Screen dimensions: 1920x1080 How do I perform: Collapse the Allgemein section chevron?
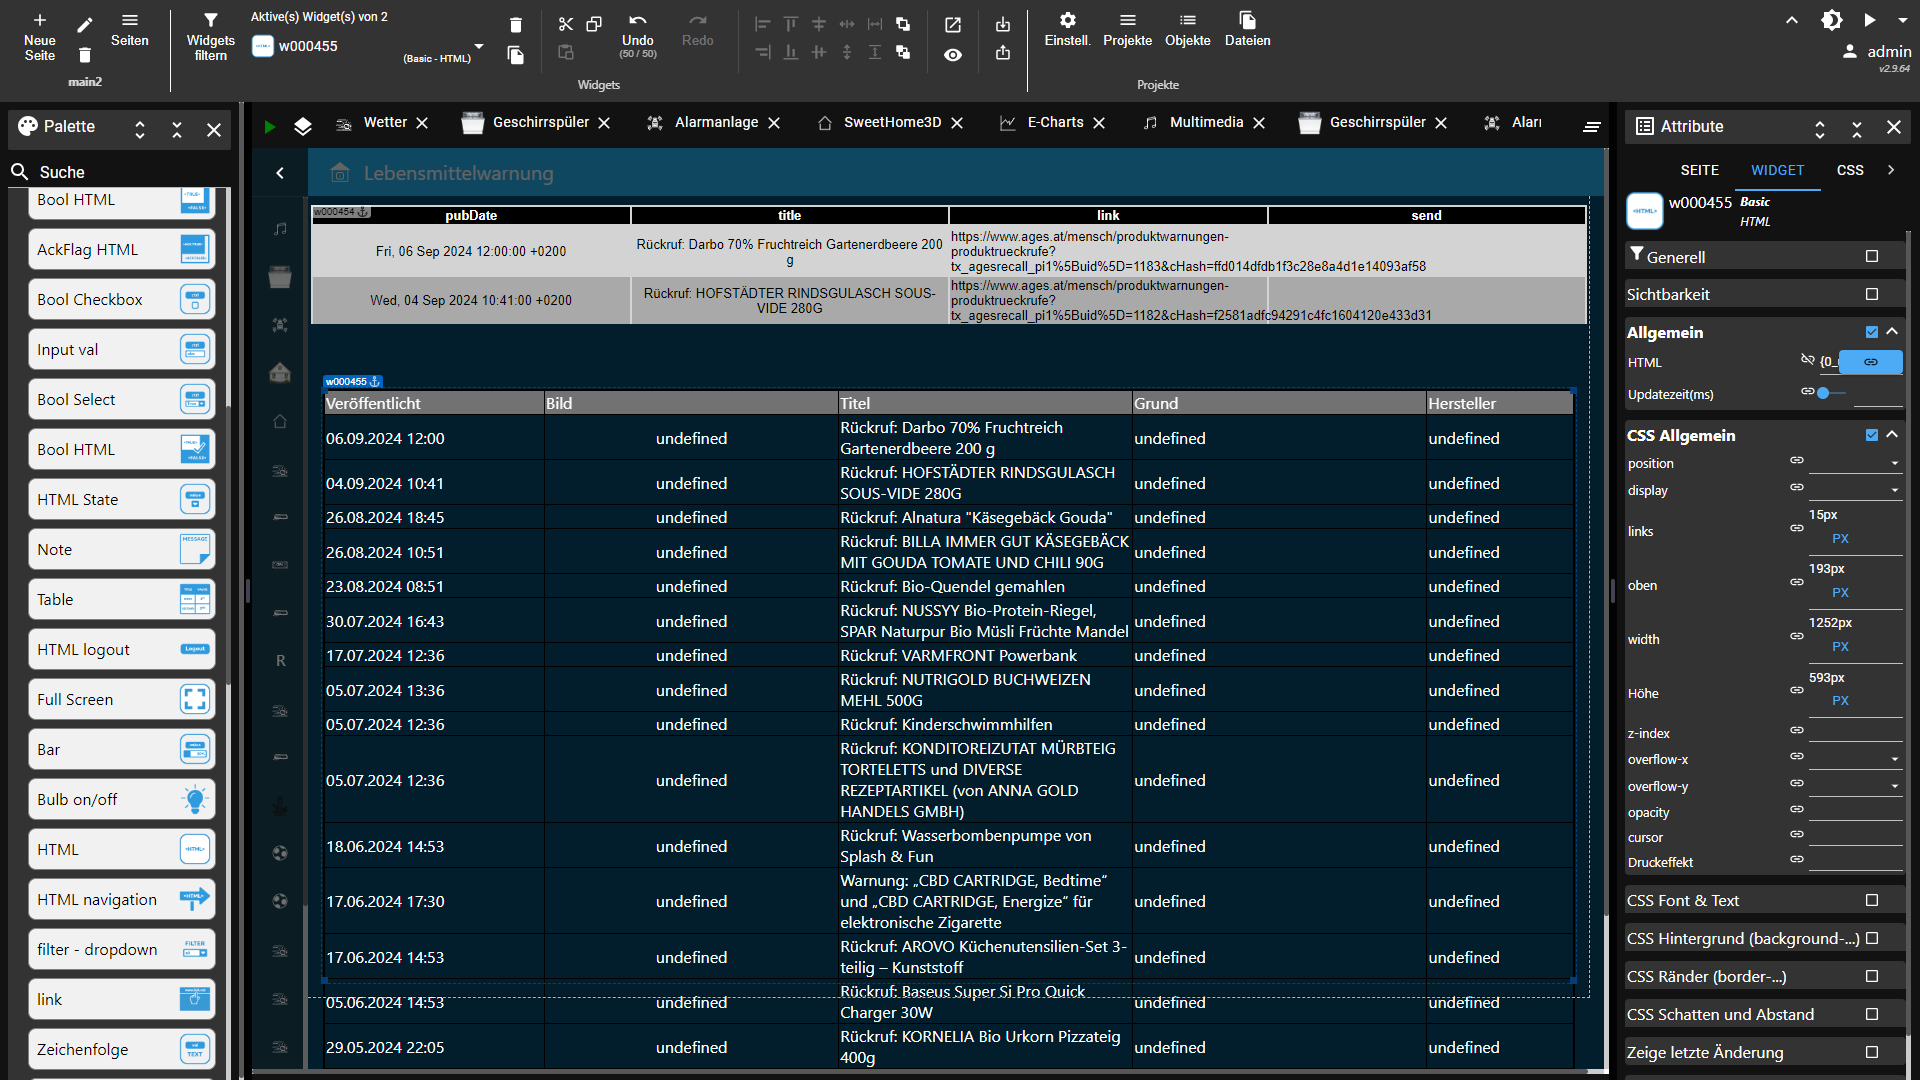click(x=1892, y=332)
